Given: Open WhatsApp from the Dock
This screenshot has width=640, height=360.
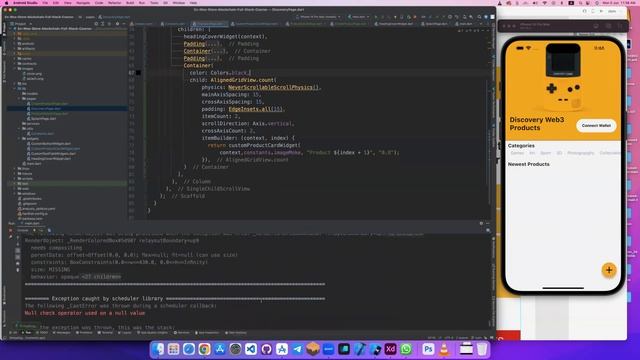Looking at the screenshot, I should (x=406, y=349).
